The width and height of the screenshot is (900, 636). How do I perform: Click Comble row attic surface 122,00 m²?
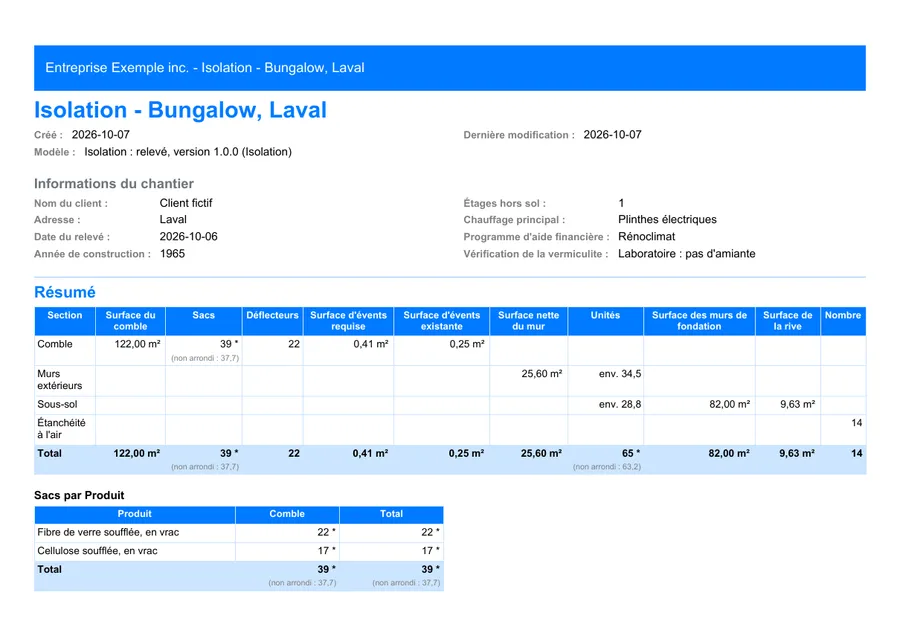(137, 344)
